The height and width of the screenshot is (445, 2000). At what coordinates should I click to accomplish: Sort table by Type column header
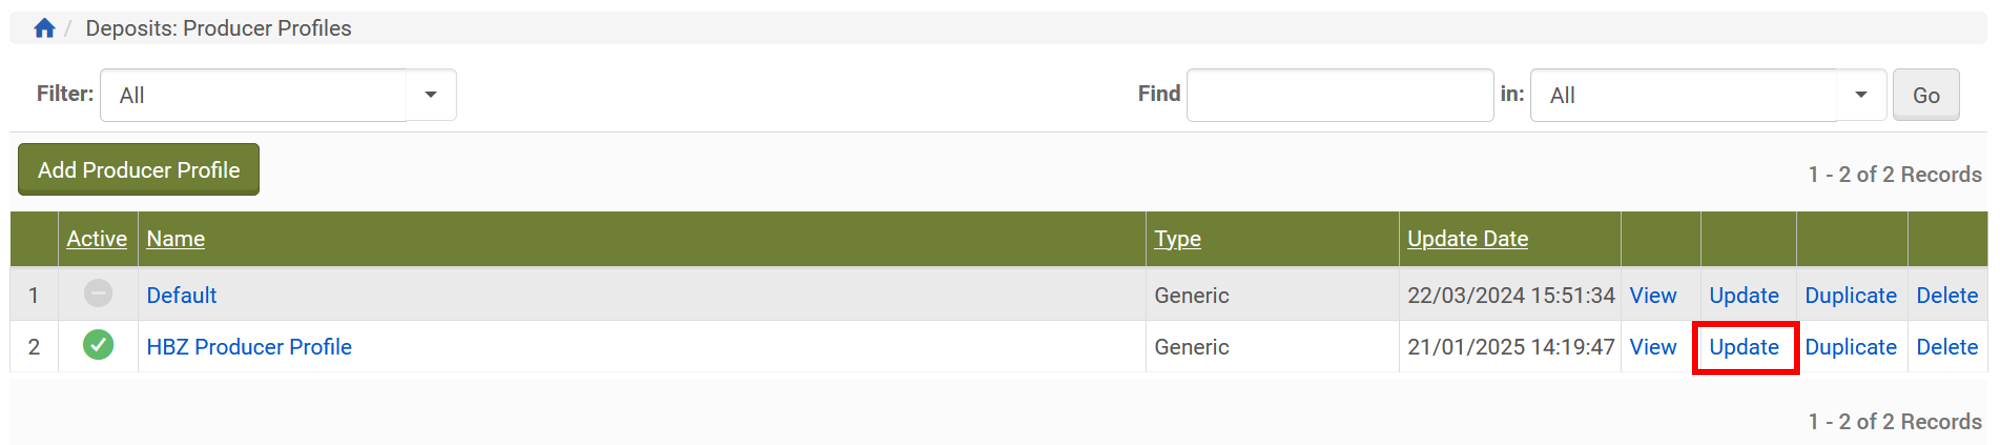point(1177,239)
